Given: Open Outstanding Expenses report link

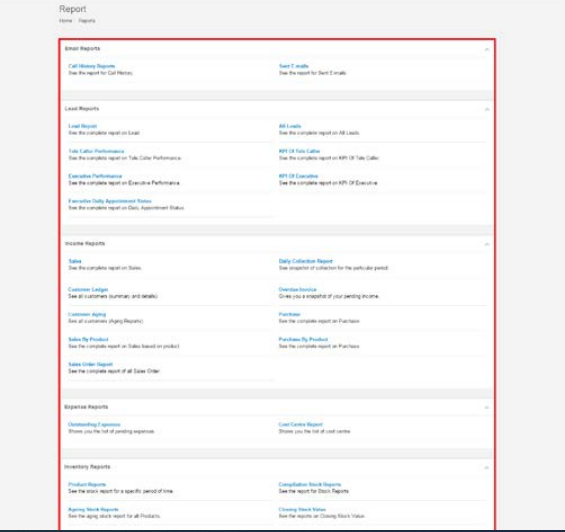Looking at the screenshot, I should 94,425.
